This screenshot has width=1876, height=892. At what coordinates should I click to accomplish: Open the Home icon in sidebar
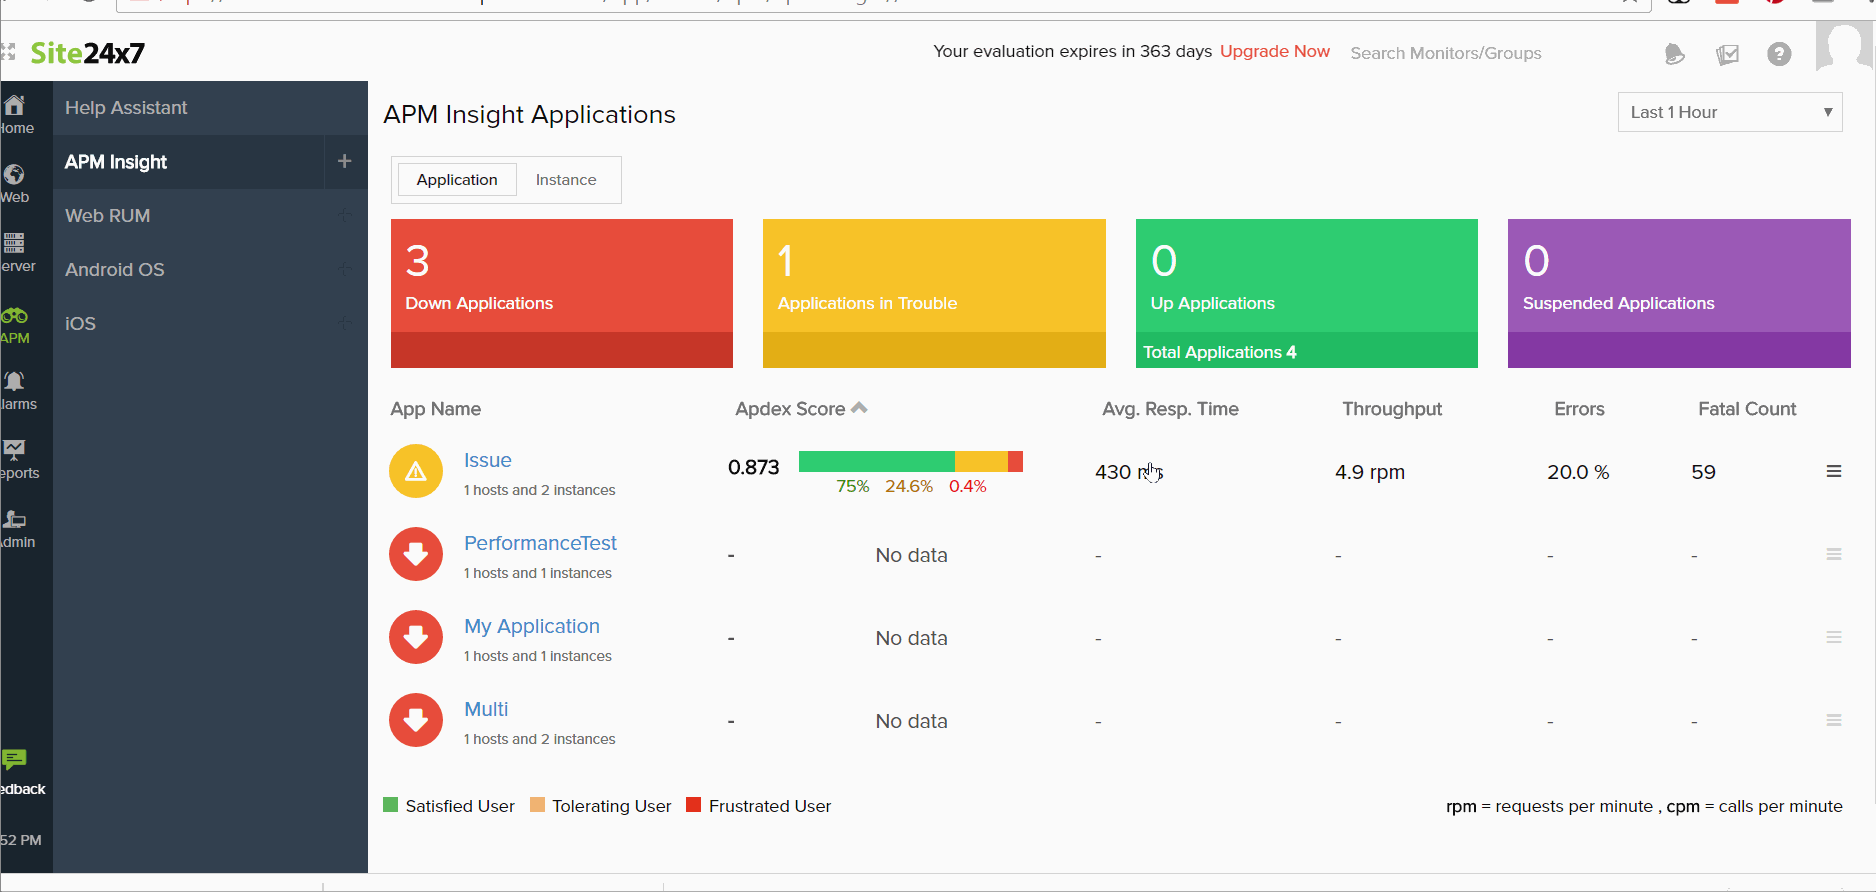(x=15, y=106)
